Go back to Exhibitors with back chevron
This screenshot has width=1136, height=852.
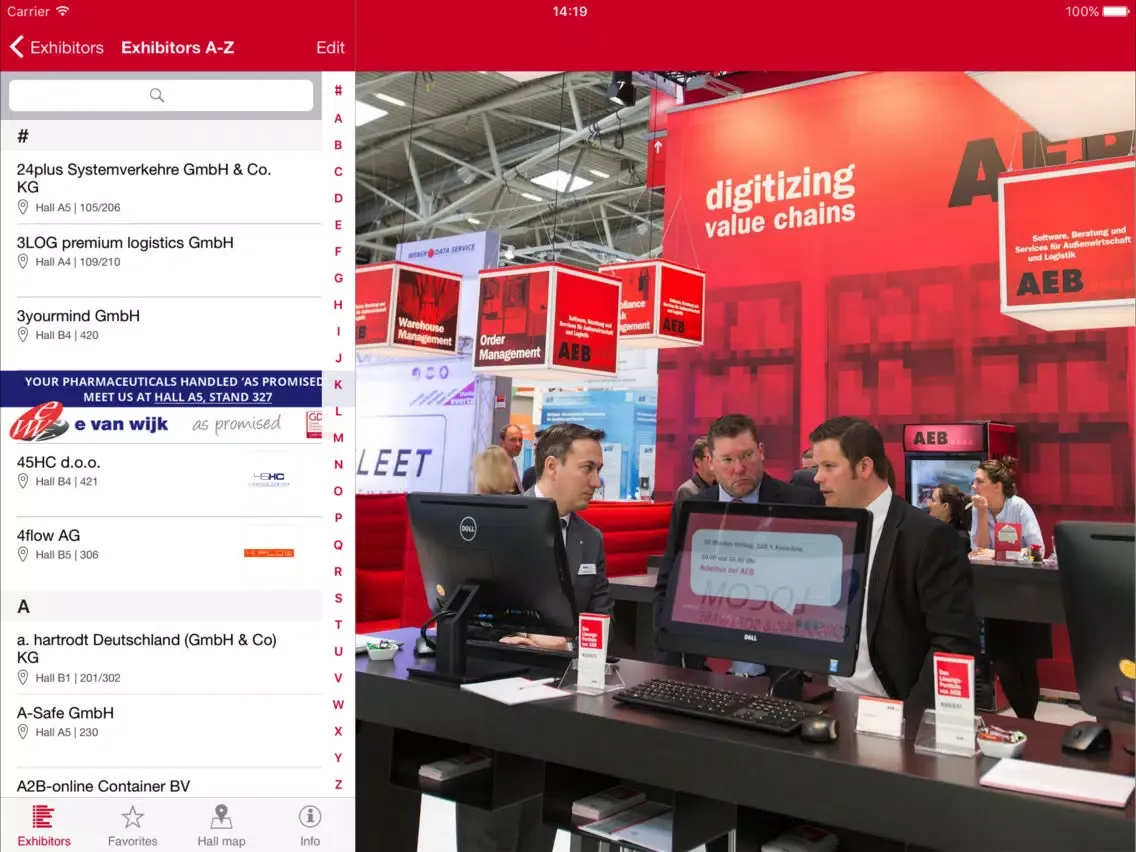[57, 47]
